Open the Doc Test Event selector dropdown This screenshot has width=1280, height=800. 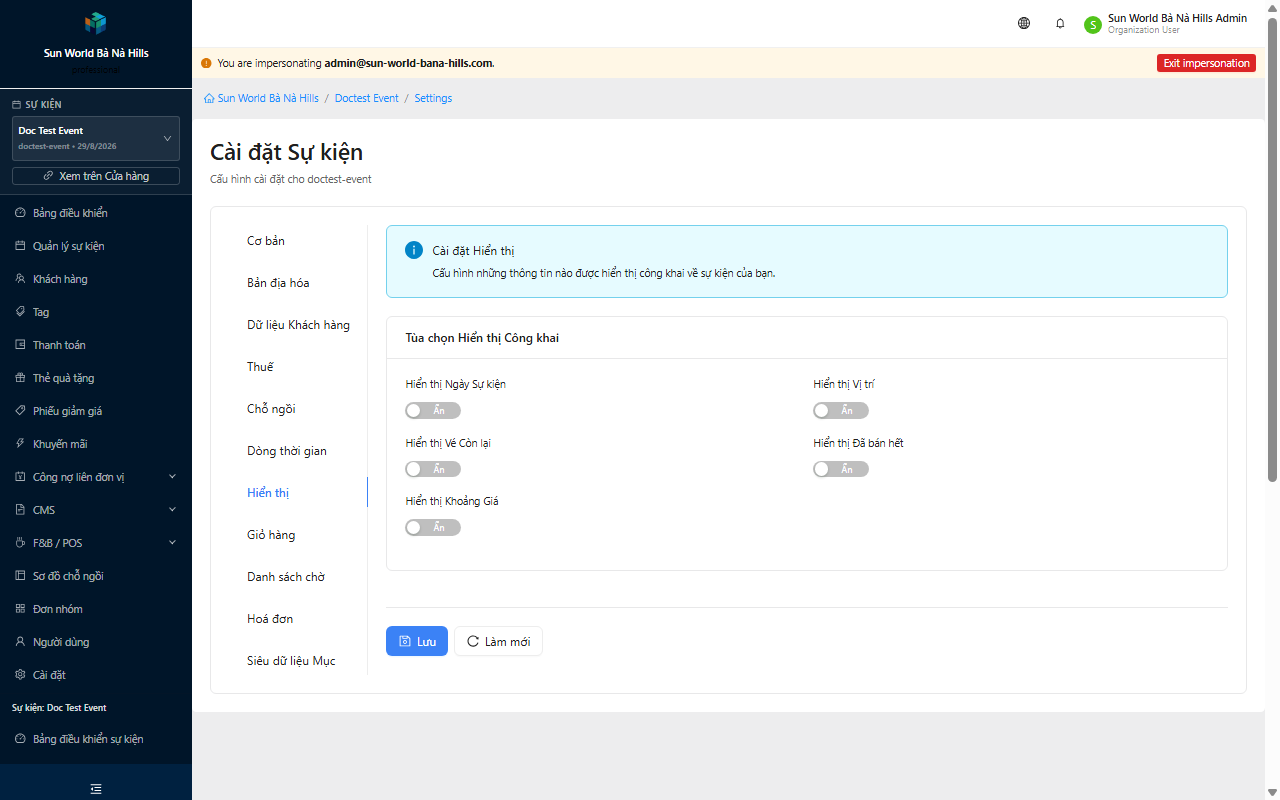[x=96, y=138]
